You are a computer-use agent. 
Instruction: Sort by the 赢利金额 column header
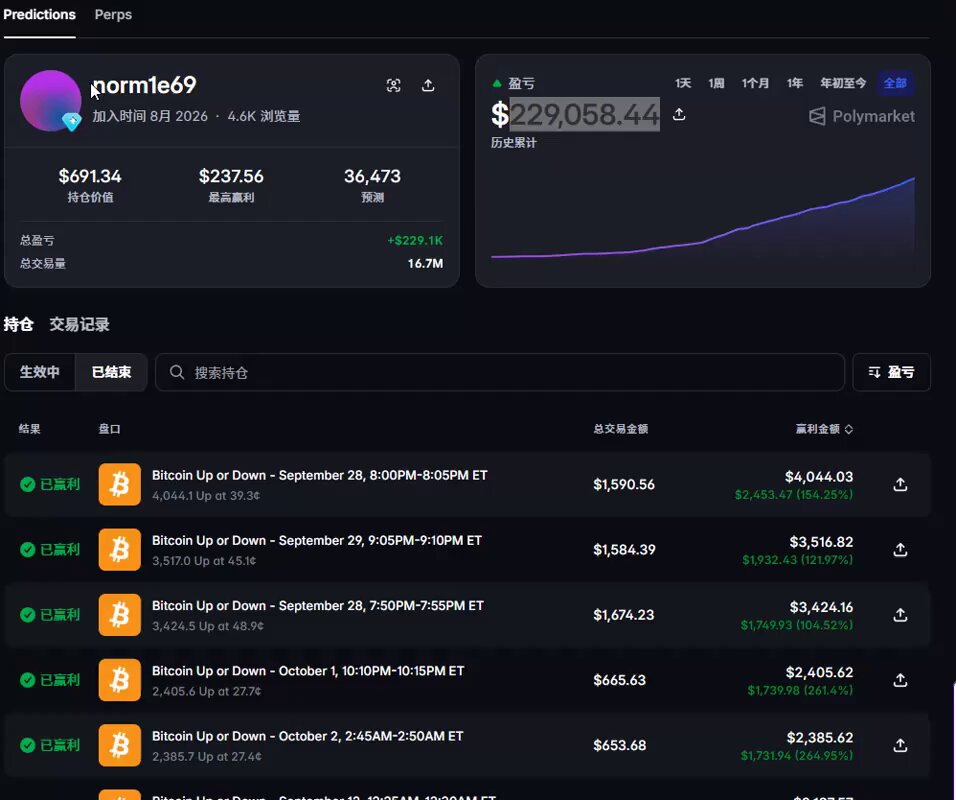824,429
